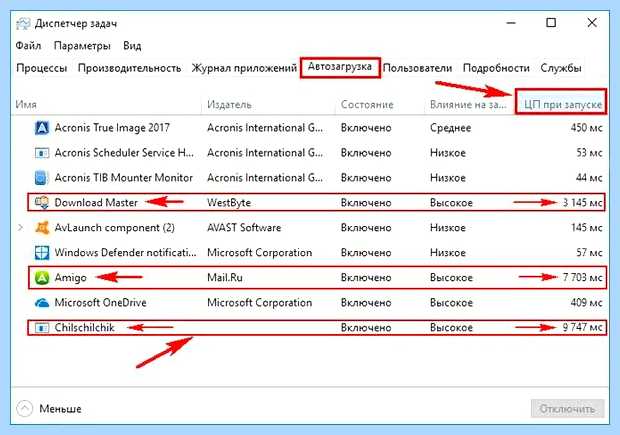Click the Chilschilchik entry icon
This screenshot has width=620, height=435.
coord(42,328)
